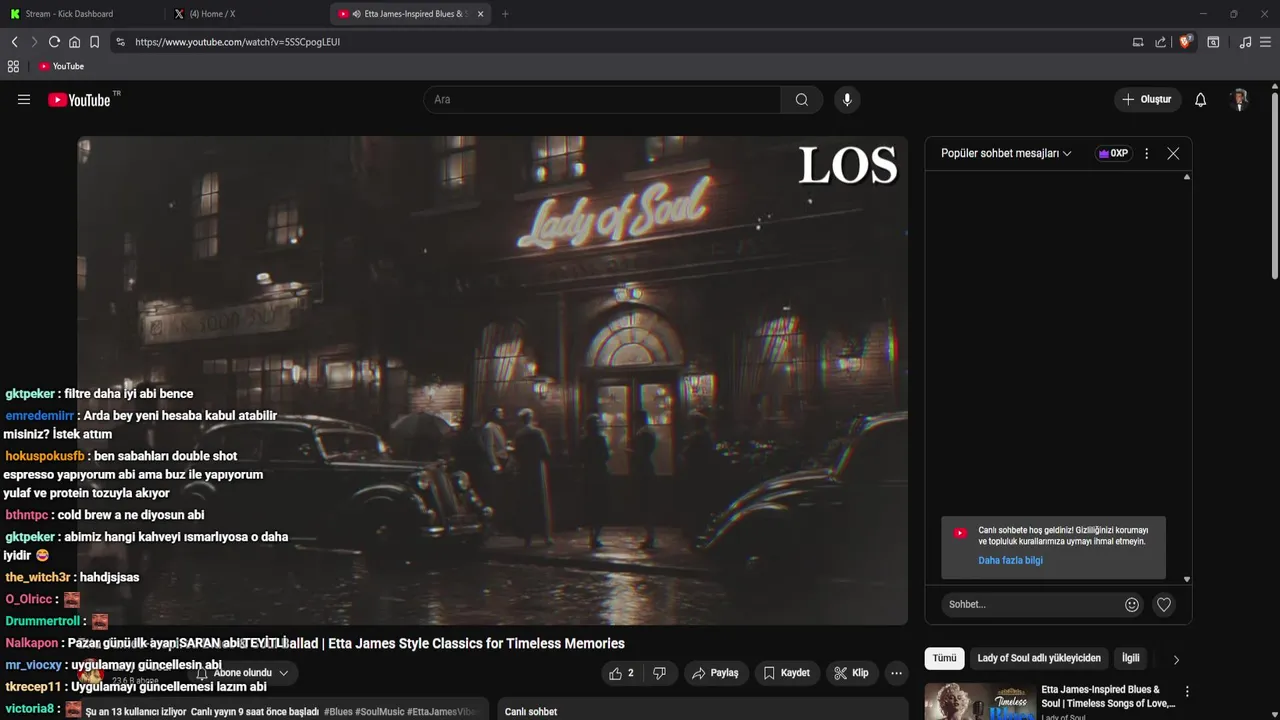
Task: Reload the page
Action: point(54,42)
